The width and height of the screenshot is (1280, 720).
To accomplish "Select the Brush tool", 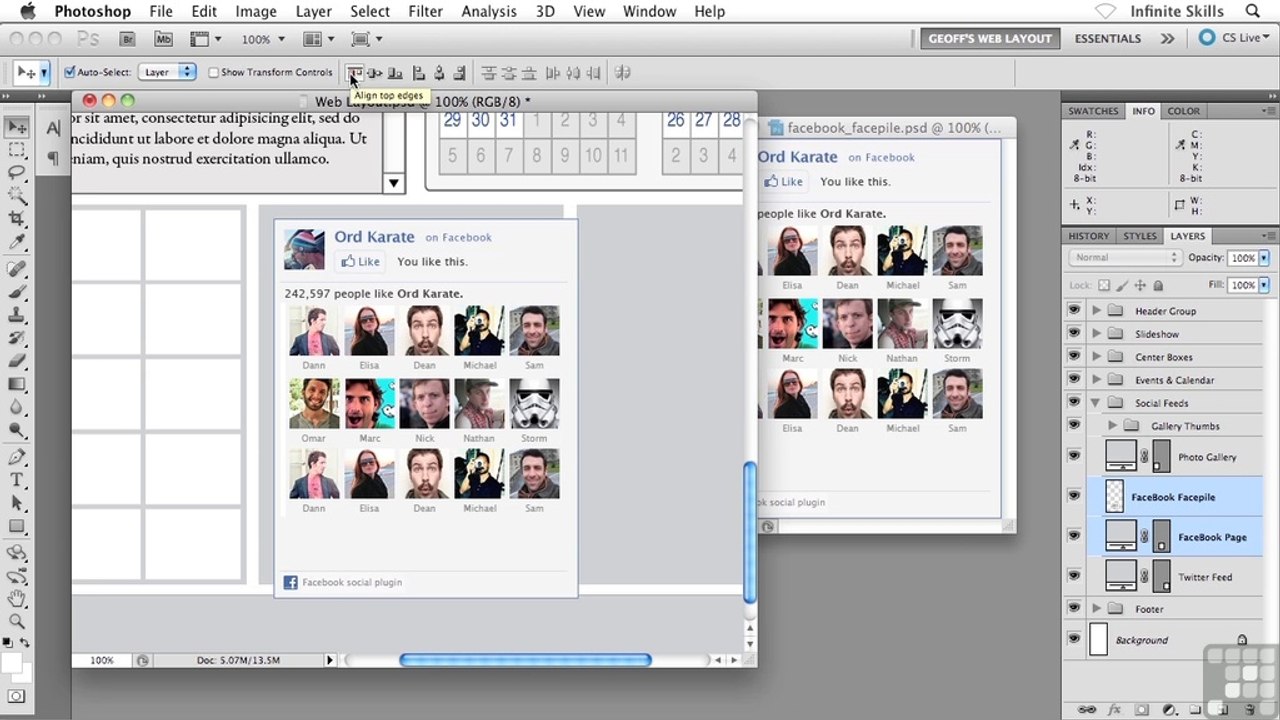I will pyautogui.click(x=17, y=292).
